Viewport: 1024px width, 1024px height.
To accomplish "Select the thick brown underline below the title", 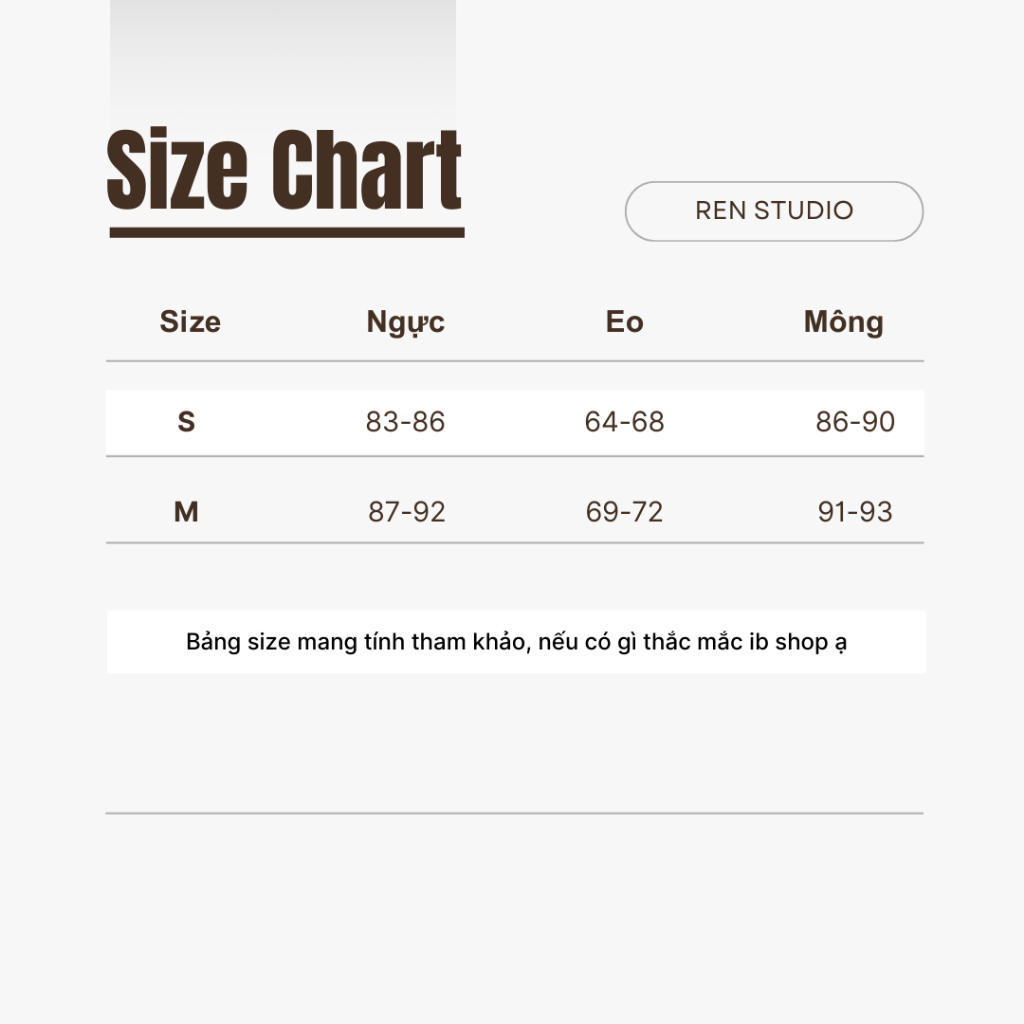I will pyautogui.click(x=286, y=233).
